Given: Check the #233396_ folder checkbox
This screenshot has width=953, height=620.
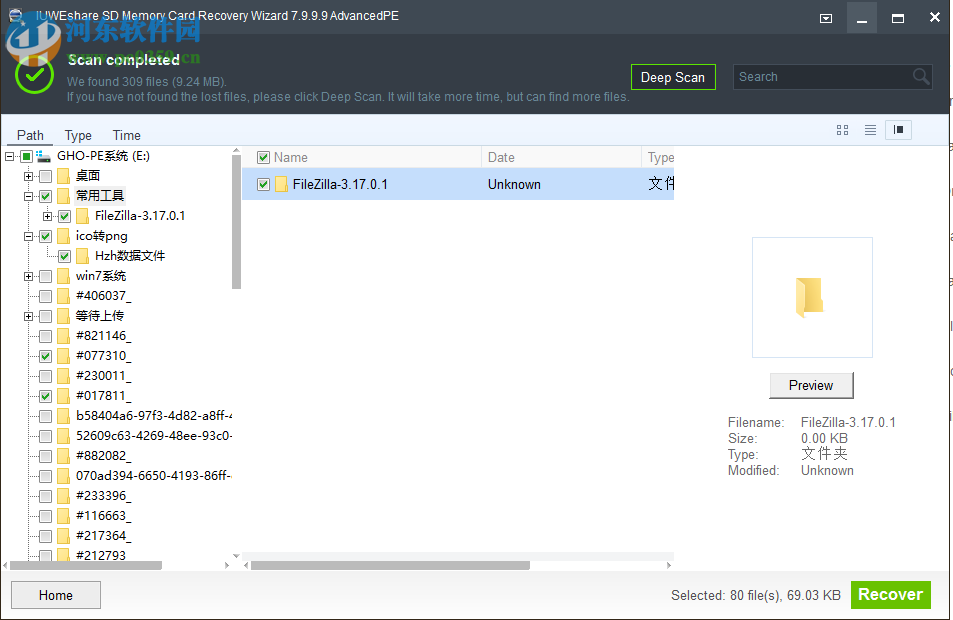Looking at the screenshot, I should (x=45, y=495).
